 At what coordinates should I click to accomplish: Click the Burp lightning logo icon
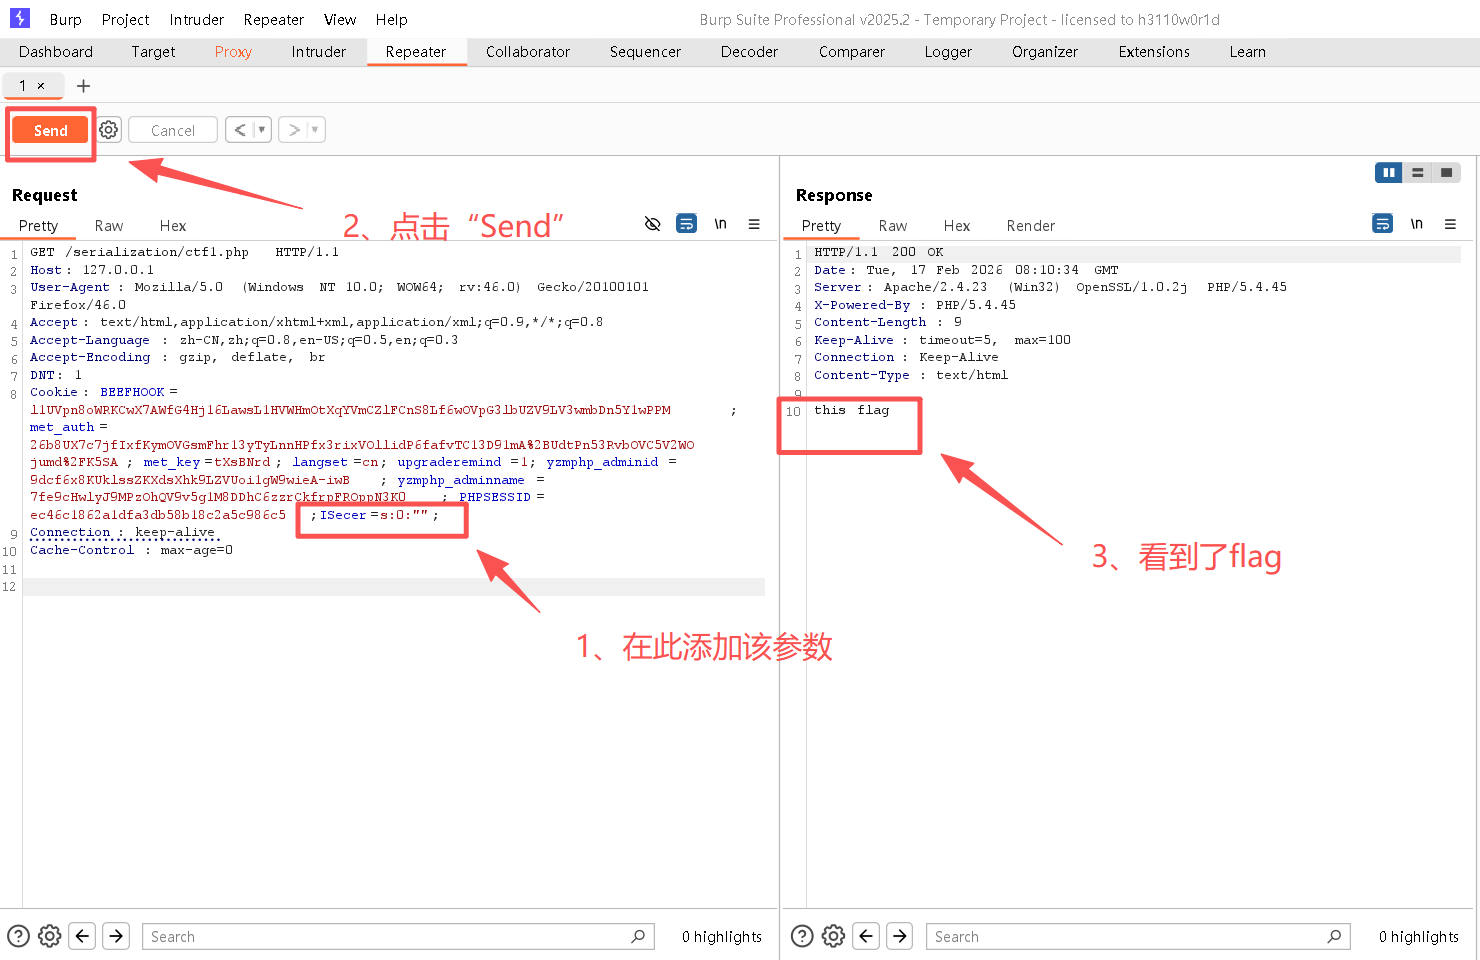(20, 18)
